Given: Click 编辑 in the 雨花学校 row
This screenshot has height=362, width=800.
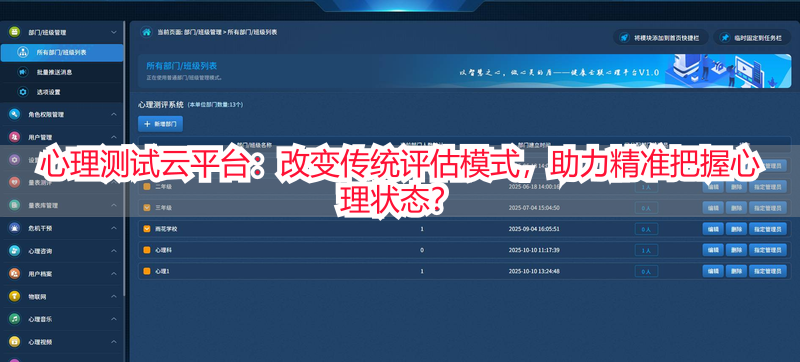Looking at the screenshot, I should coord(713,229).
